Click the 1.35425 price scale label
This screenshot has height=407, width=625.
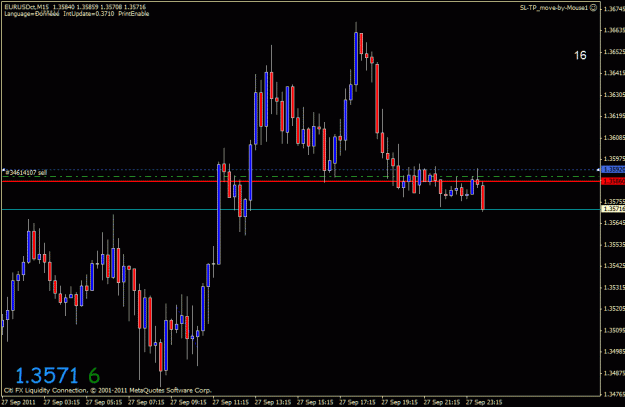tap(614, 265)
